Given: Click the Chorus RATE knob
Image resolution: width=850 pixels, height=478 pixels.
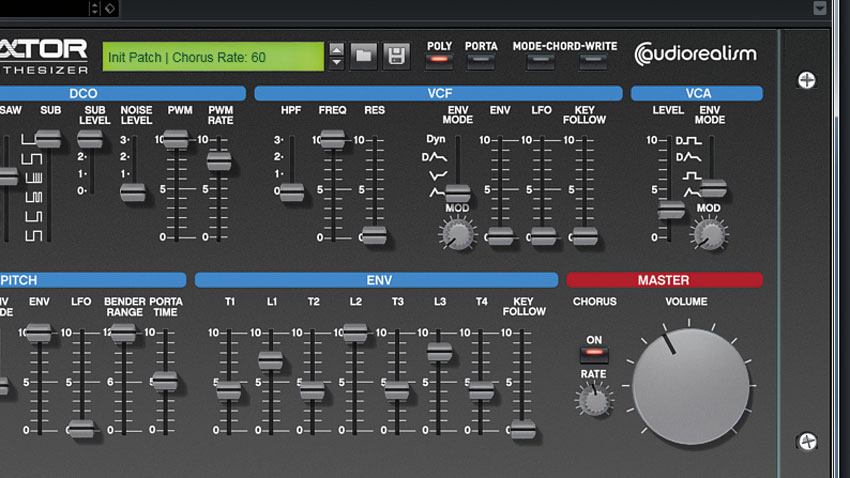Looking at the screenshot, I should coord(594,401).
